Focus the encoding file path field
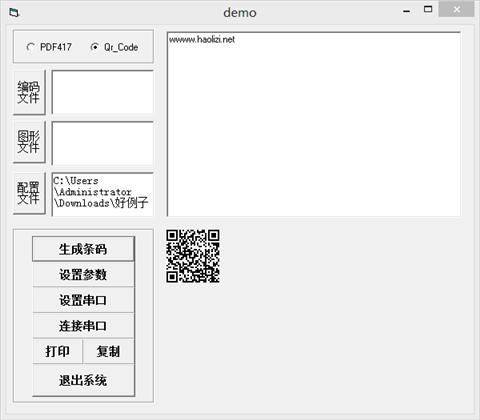This screenshot has width=480, height=420. coord(103,92)
